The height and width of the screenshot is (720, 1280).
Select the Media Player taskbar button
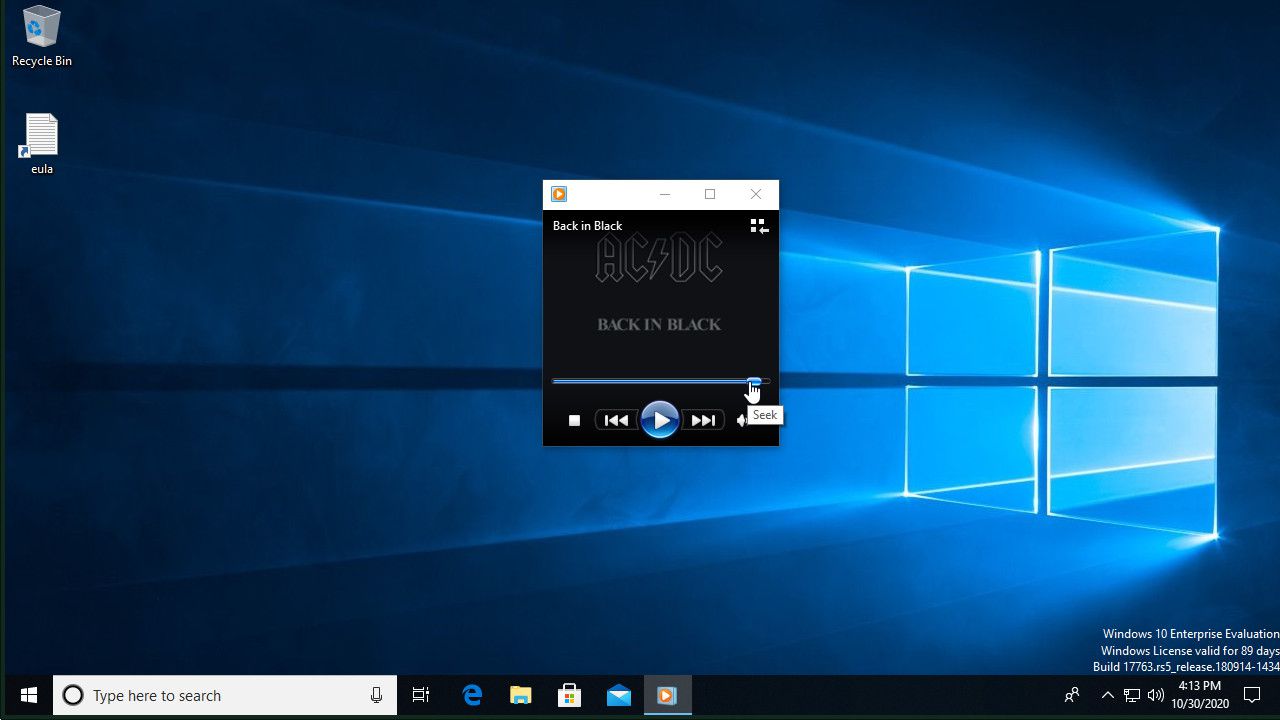pos(667,695)
